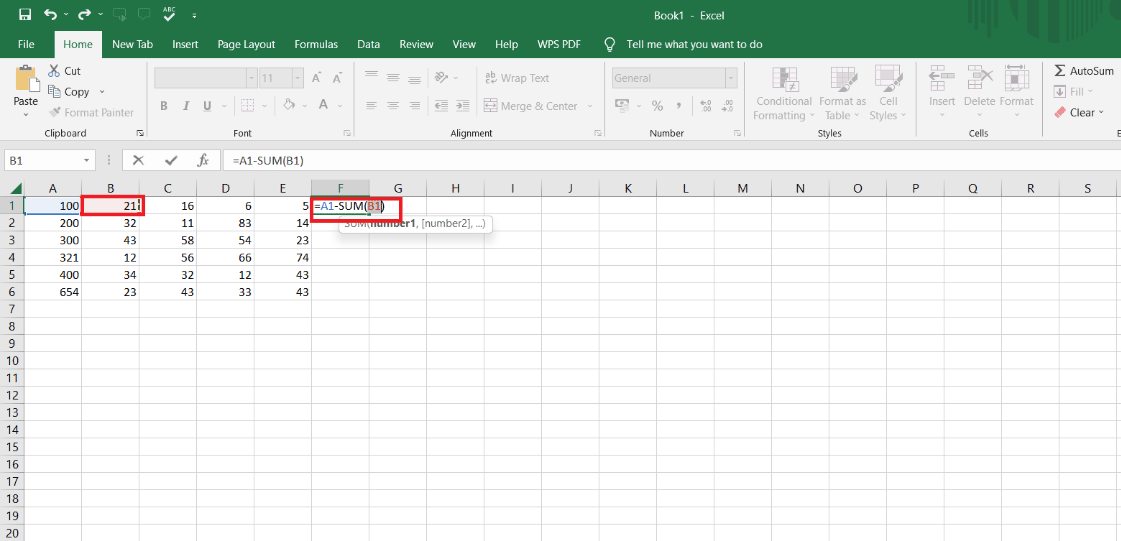The height and width of the screenshot is (541, 1121).
Task: Click the AutoSum button
Action: click(1084, 71)
